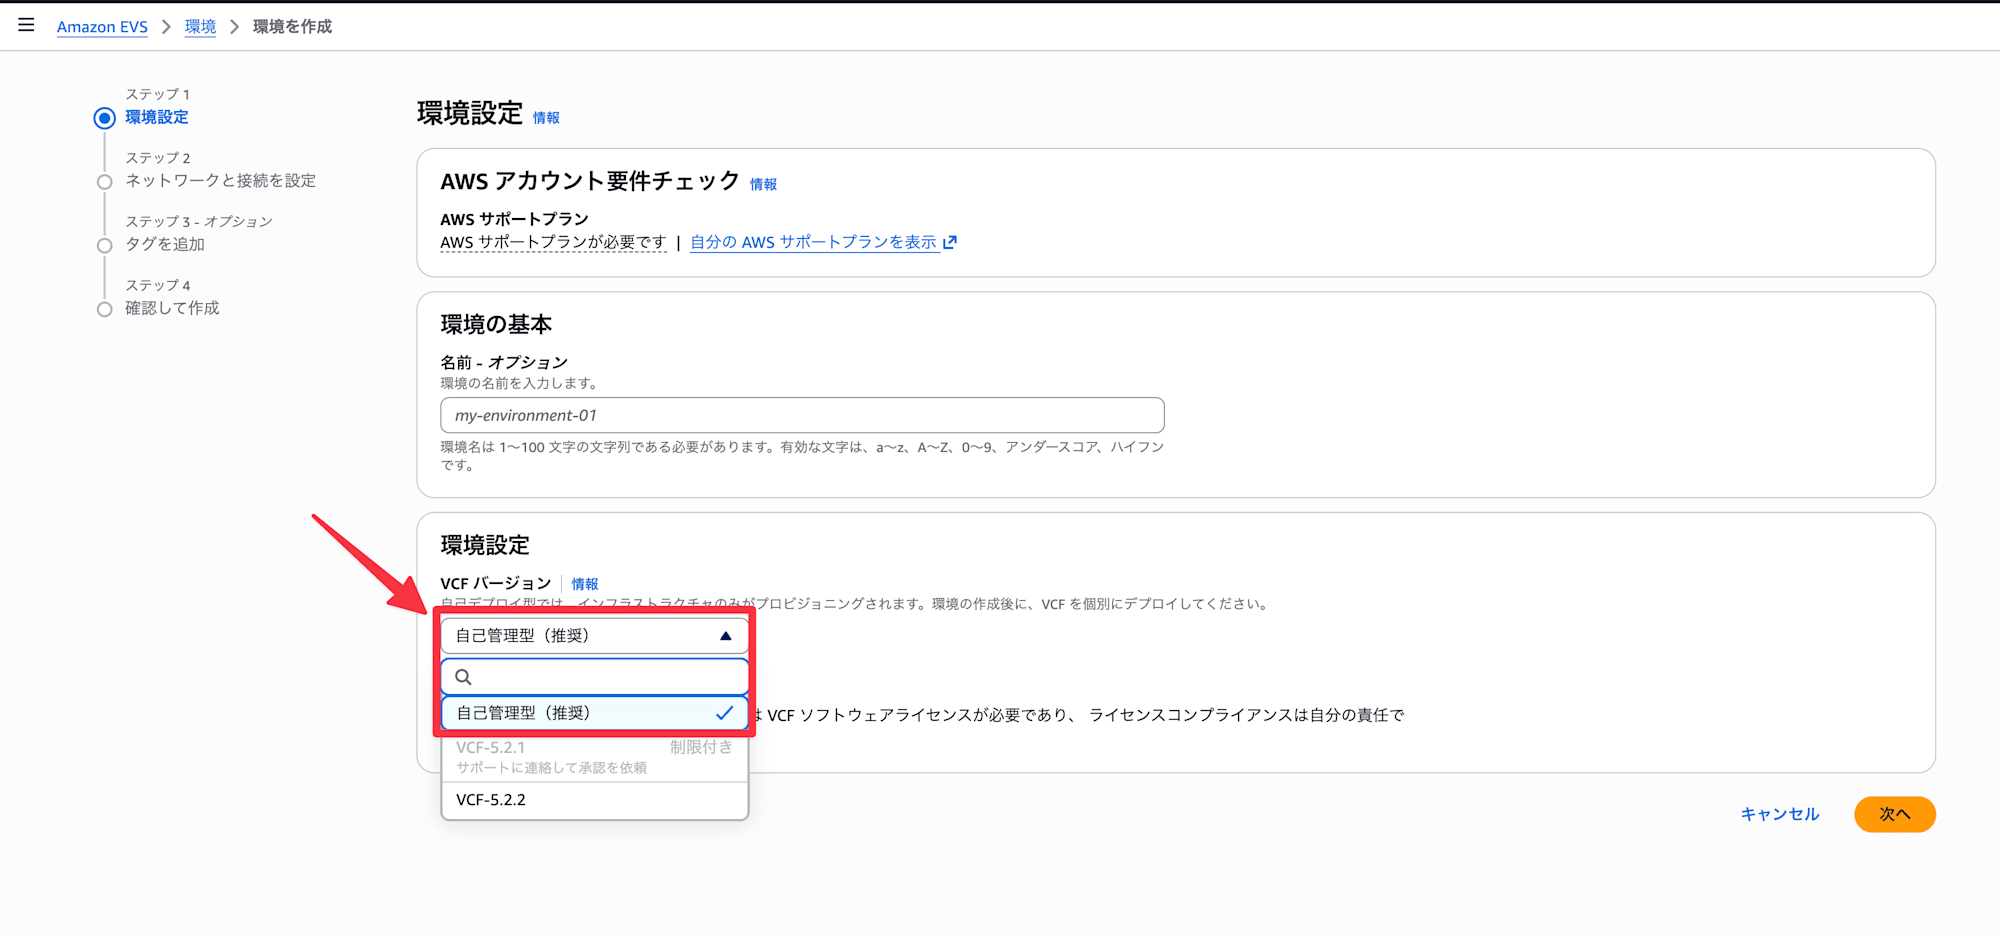Focus the environment name input field
This screenshot has height=935, width=2000.
point(802,415)
